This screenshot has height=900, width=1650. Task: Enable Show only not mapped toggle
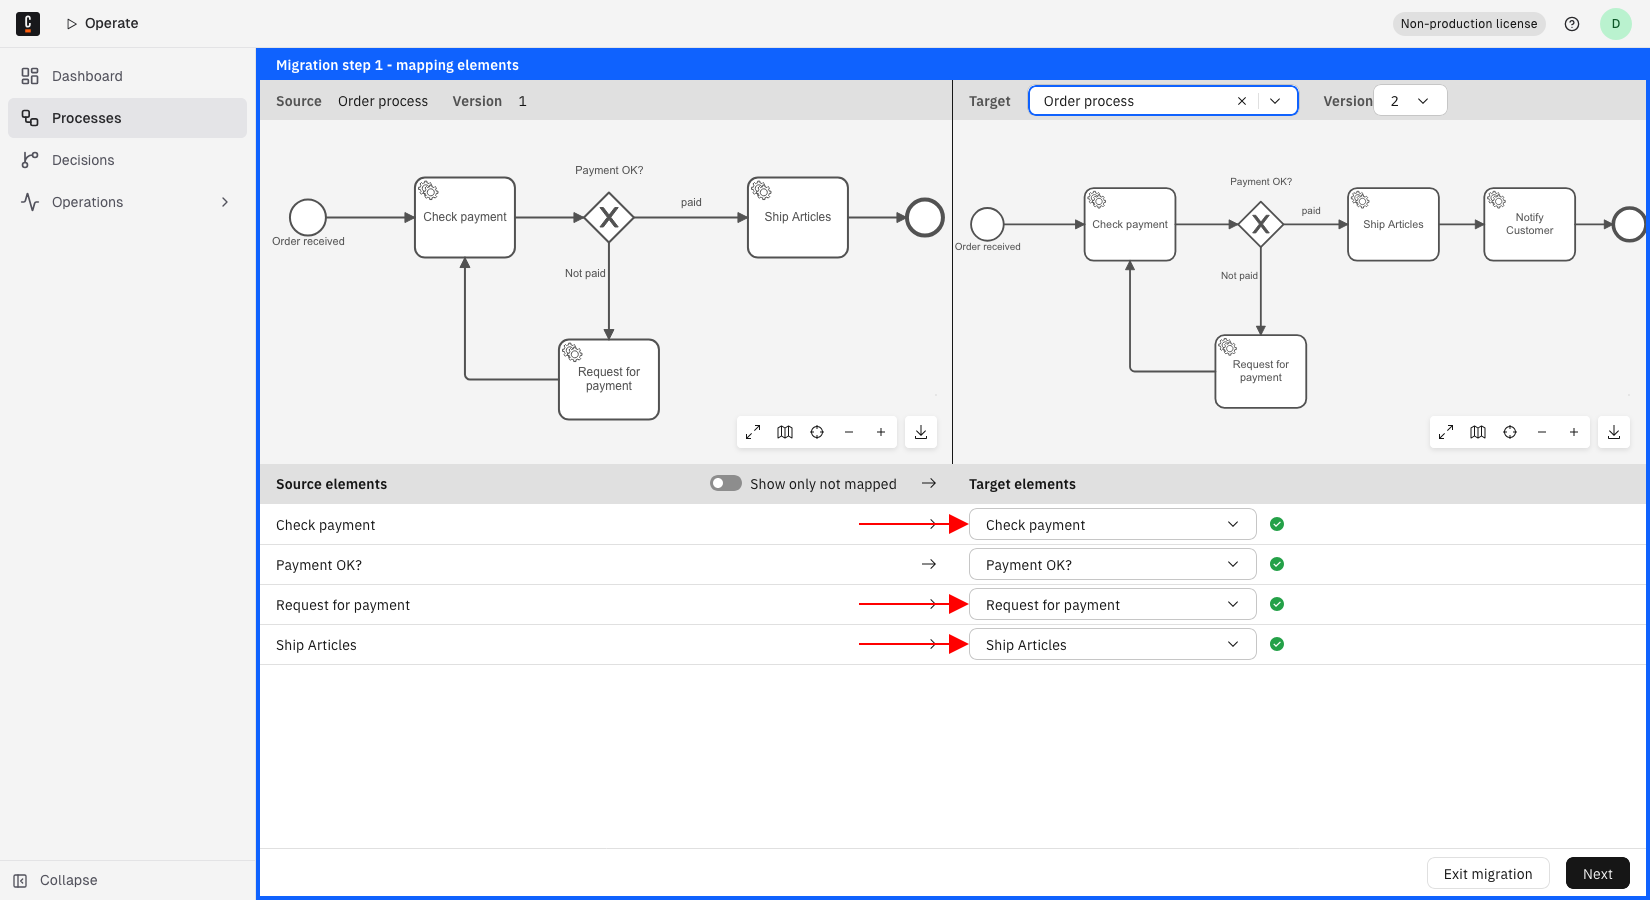coord(726,483)
